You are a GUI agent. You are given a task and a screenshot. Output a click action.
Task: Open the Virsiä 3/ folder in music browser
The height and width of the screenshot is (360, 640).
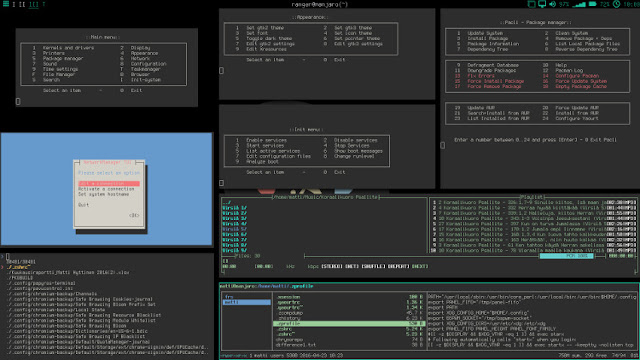pos(234,218)
